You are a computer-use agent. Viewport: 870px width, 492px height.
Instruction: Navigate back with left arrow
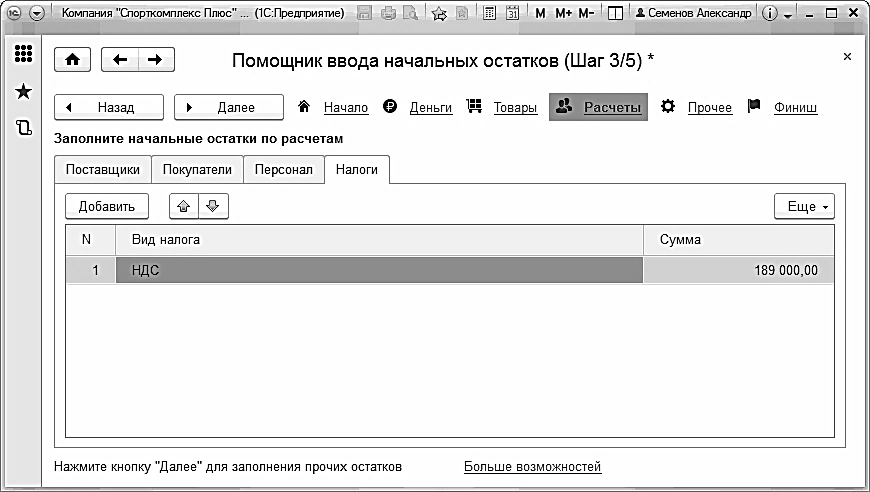[x=120, y=59]
